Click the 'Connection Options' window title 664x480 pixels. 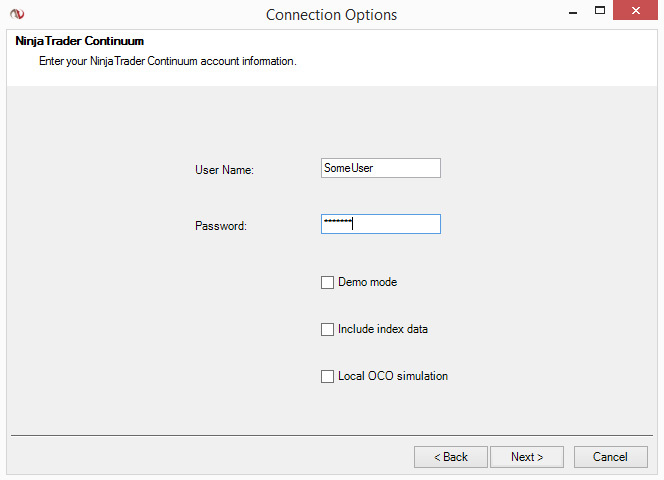[x=332, y=15]
